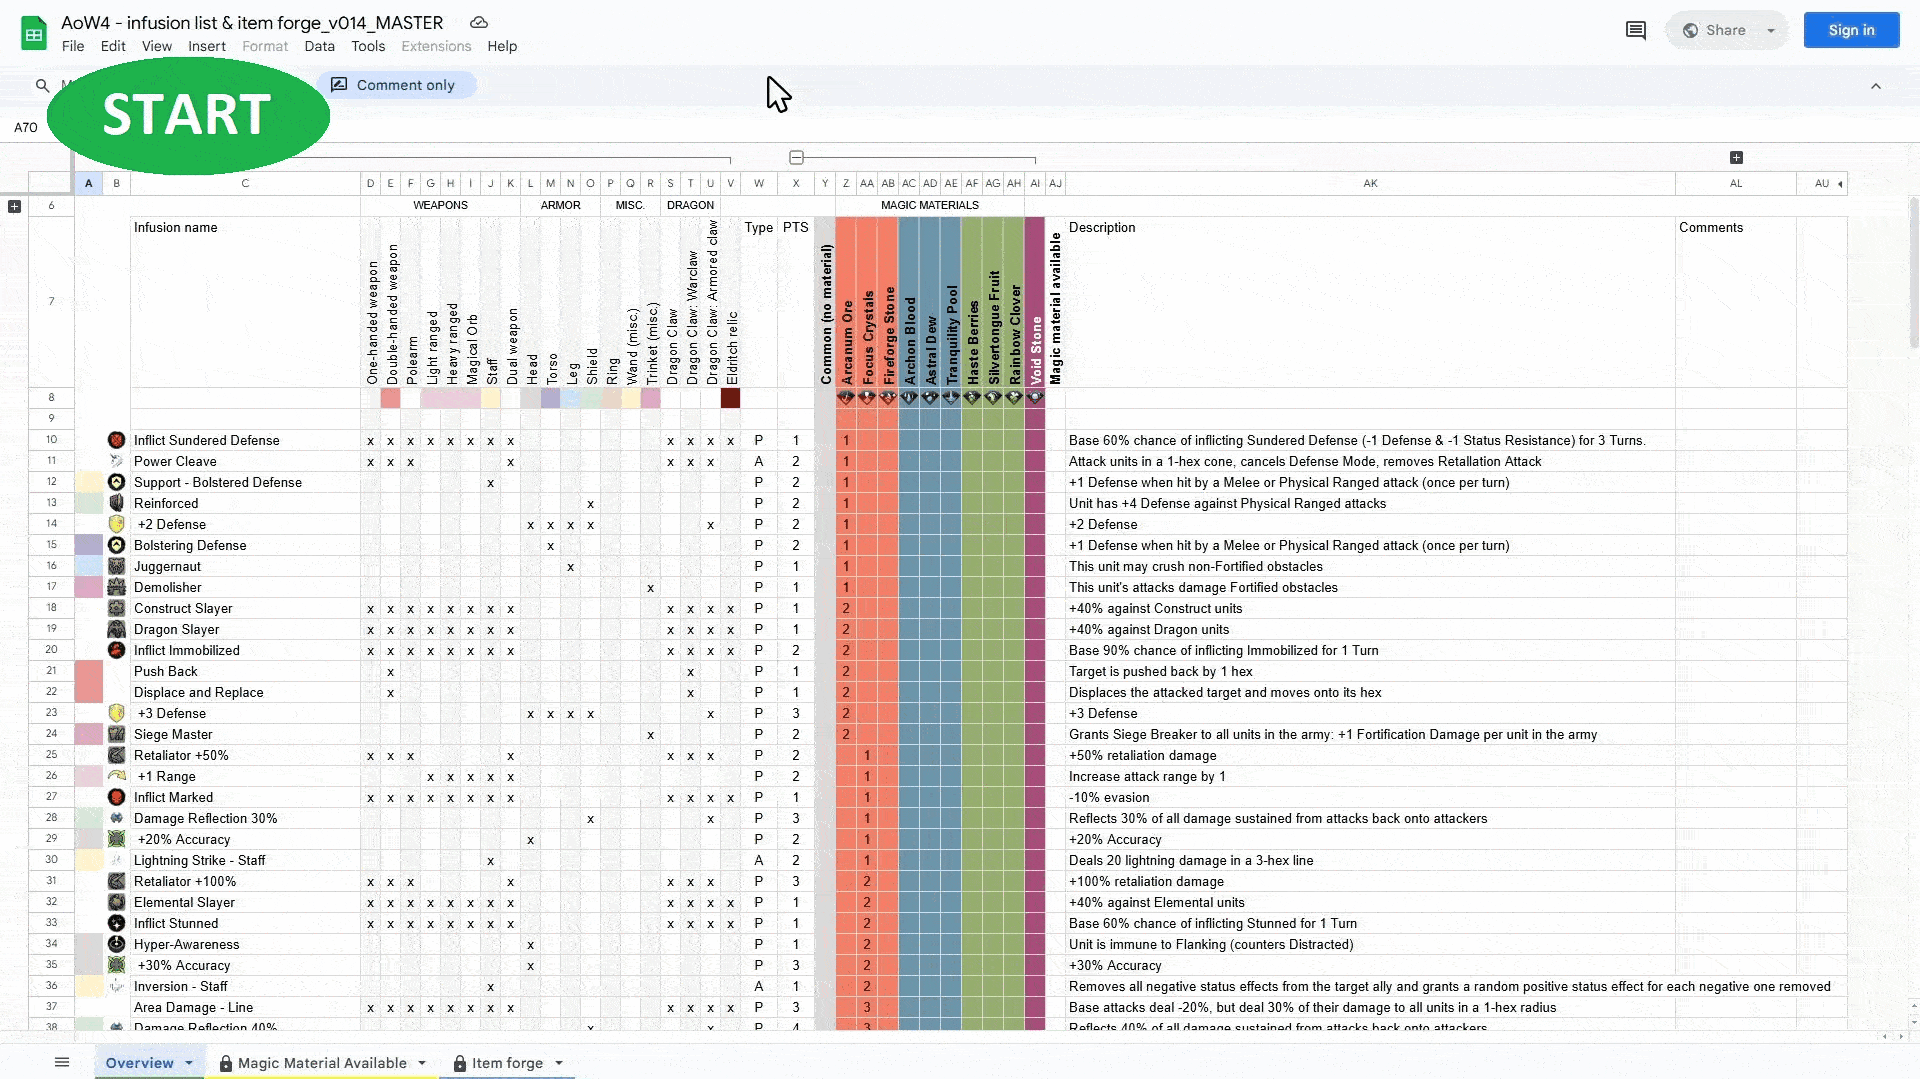This screenshot has width=1920, height=1080.
Task: Collapse the column group minus toggle
Action: point(796,158)
